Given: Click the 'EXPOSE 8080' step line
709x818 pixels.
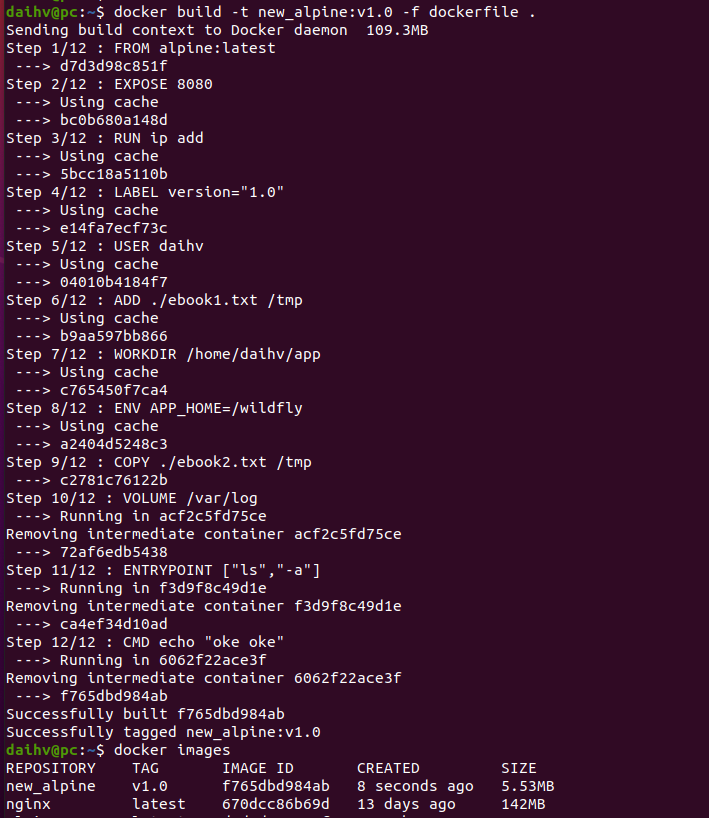Looking at the screenshot, I should (109, 84).
